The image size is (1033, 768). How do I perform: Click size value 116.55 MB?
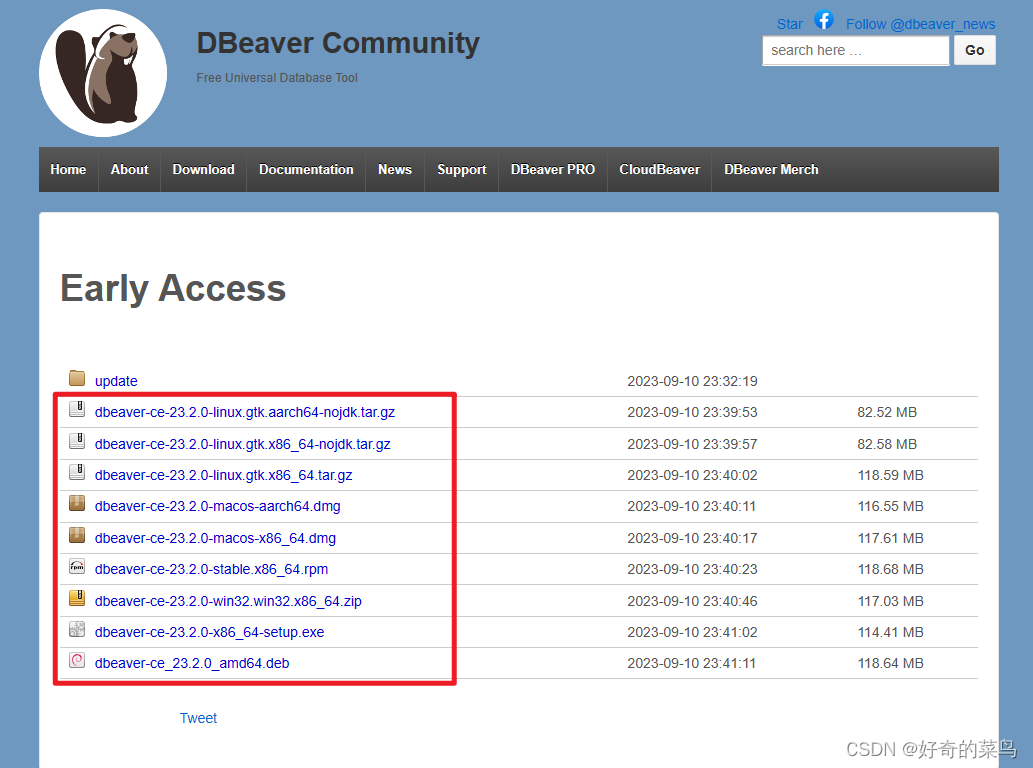(891, 507)
